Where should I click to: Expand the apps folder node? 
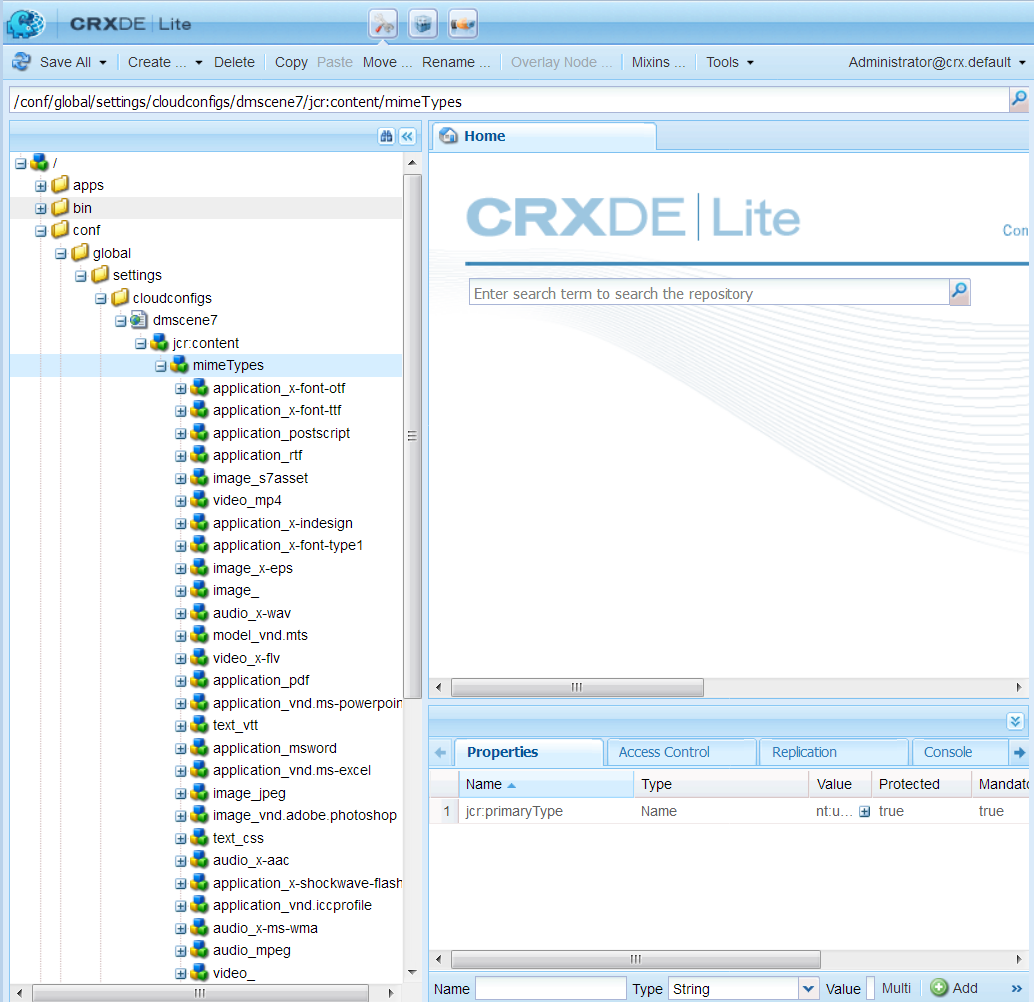pyautogui.click(x=41, y=186)
